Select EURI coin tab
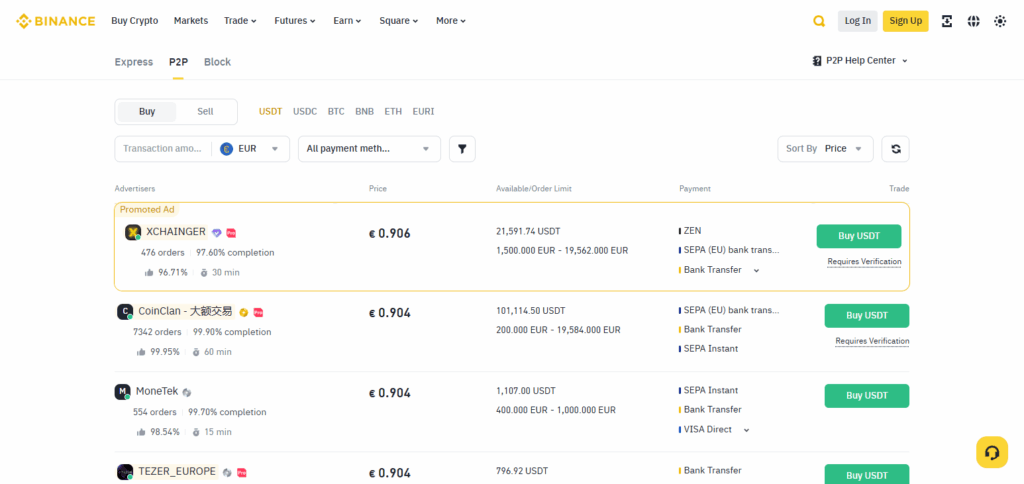The image size is (1024, 484). coord(423,112)
